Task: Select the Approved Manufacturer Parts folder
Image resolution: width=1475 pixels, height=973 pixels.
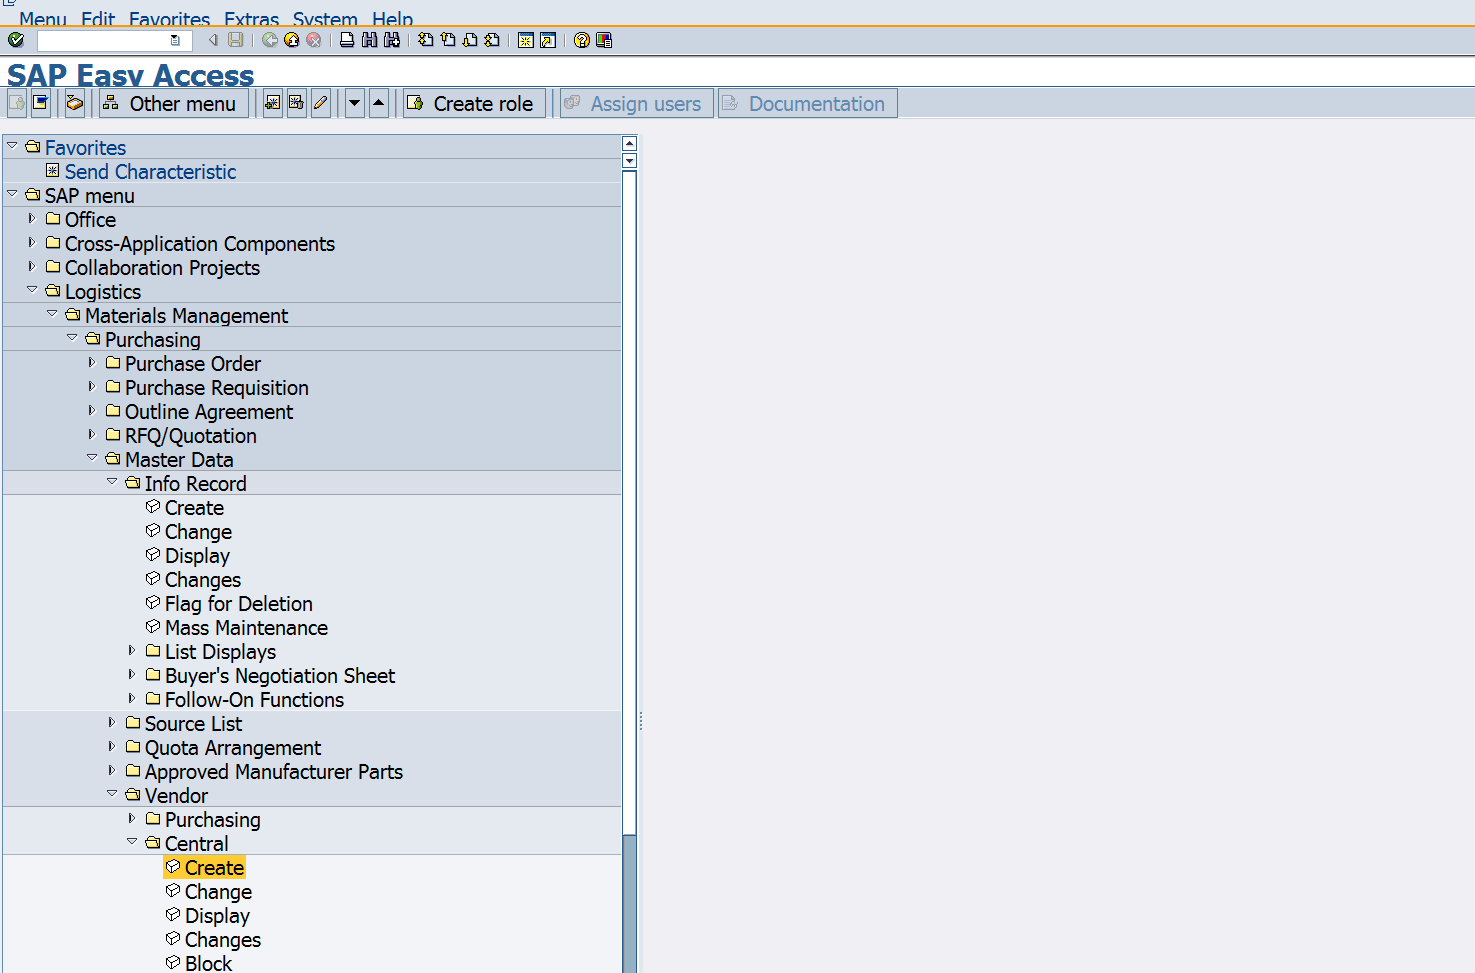Action: point(274,772)
